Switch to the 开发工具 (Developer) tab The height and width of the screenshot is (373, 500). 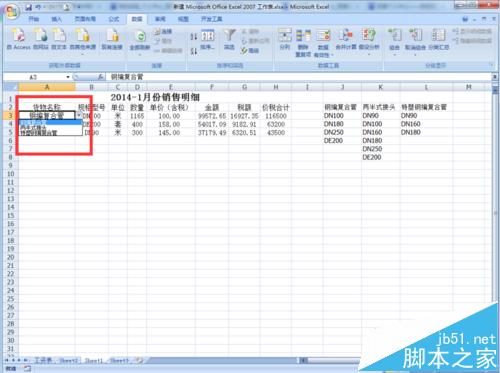pos(211,19)
